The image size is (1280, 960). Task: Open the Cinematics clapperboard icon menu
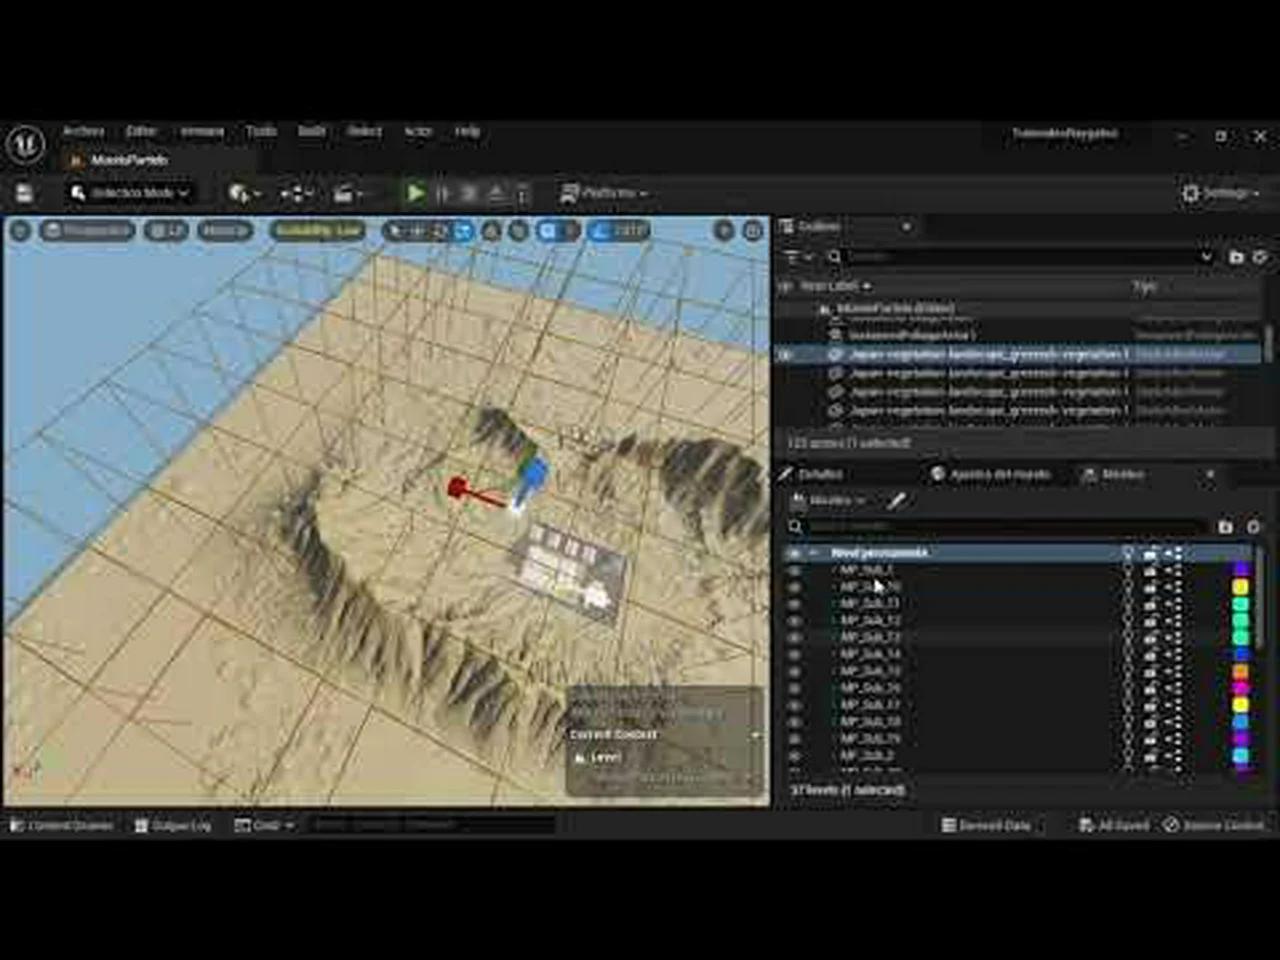click(347, 193)
